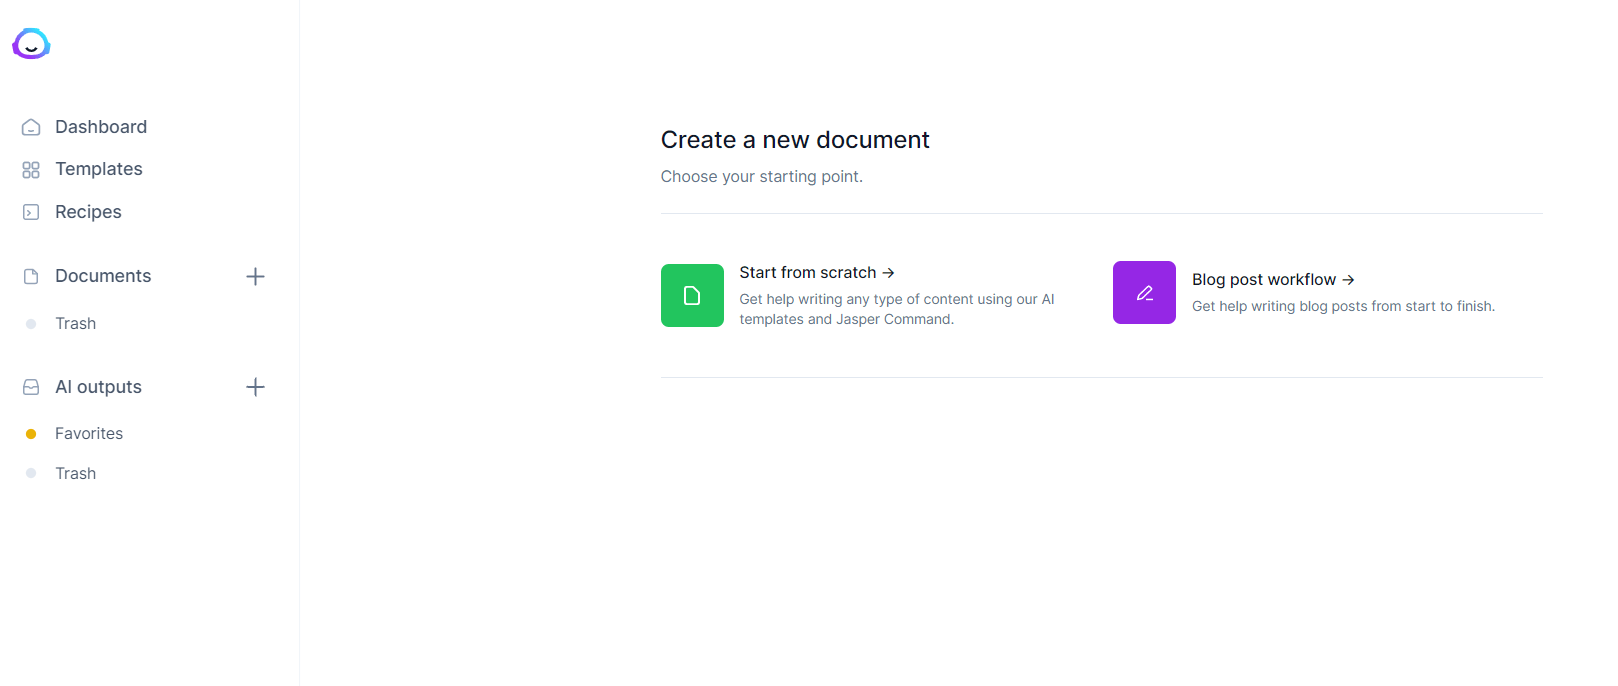Click the AI outputs inbox icon
Screen dimensions: 1618x686
click(31, 387)
